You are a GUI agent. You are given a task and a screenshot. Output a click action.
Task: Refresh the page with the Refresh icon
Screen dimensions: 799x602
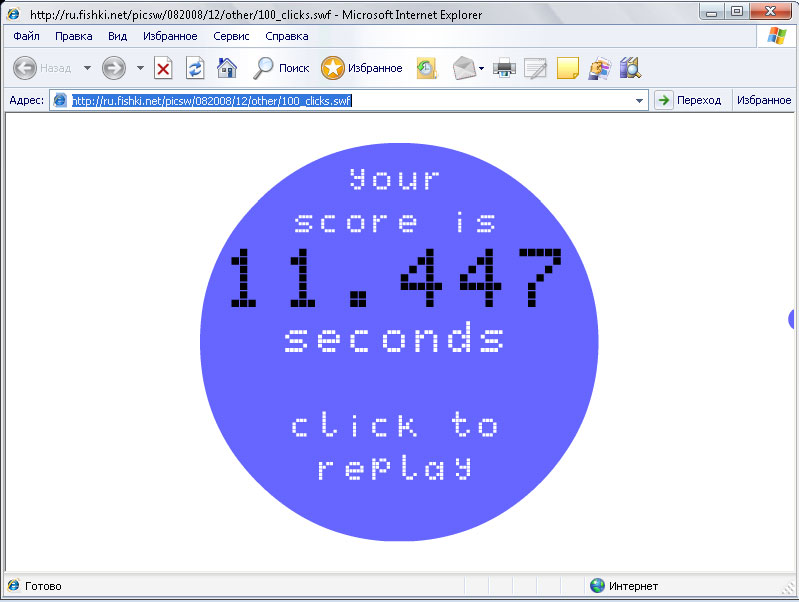[x=195, y=68]
